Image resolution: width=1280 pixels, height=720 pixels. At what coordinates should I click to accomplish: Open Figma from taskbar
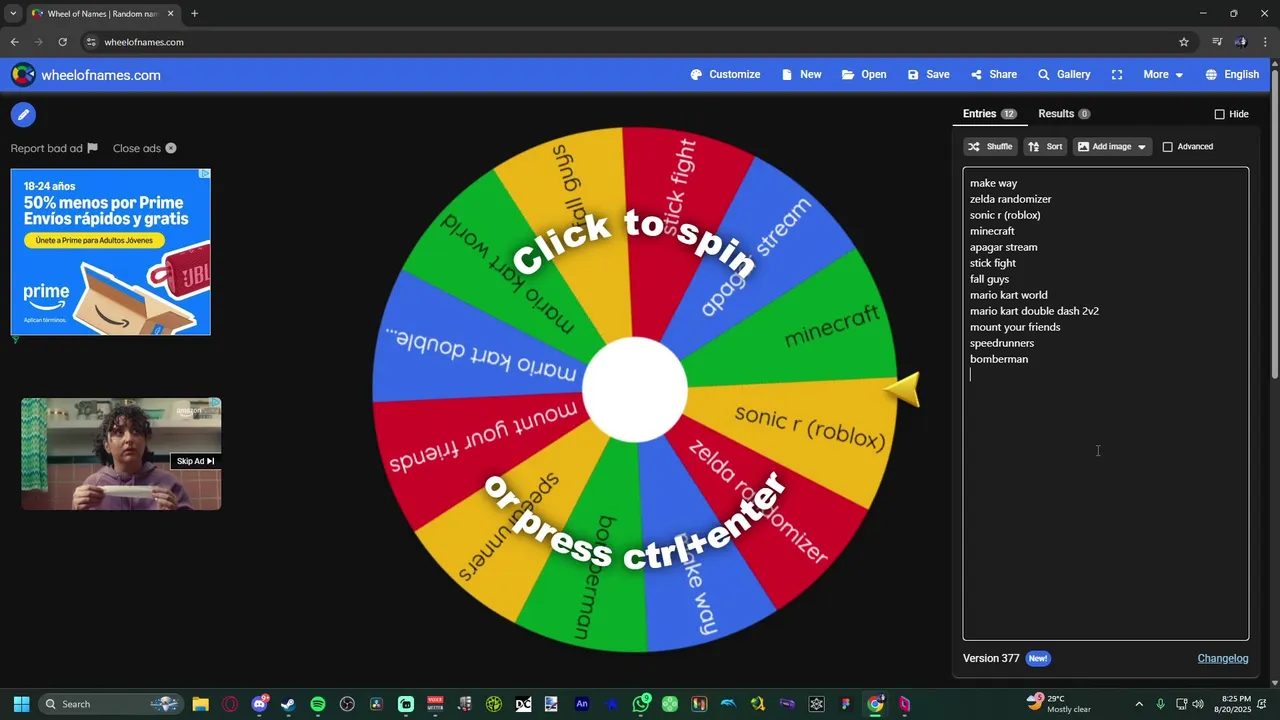tap(846, 704)
